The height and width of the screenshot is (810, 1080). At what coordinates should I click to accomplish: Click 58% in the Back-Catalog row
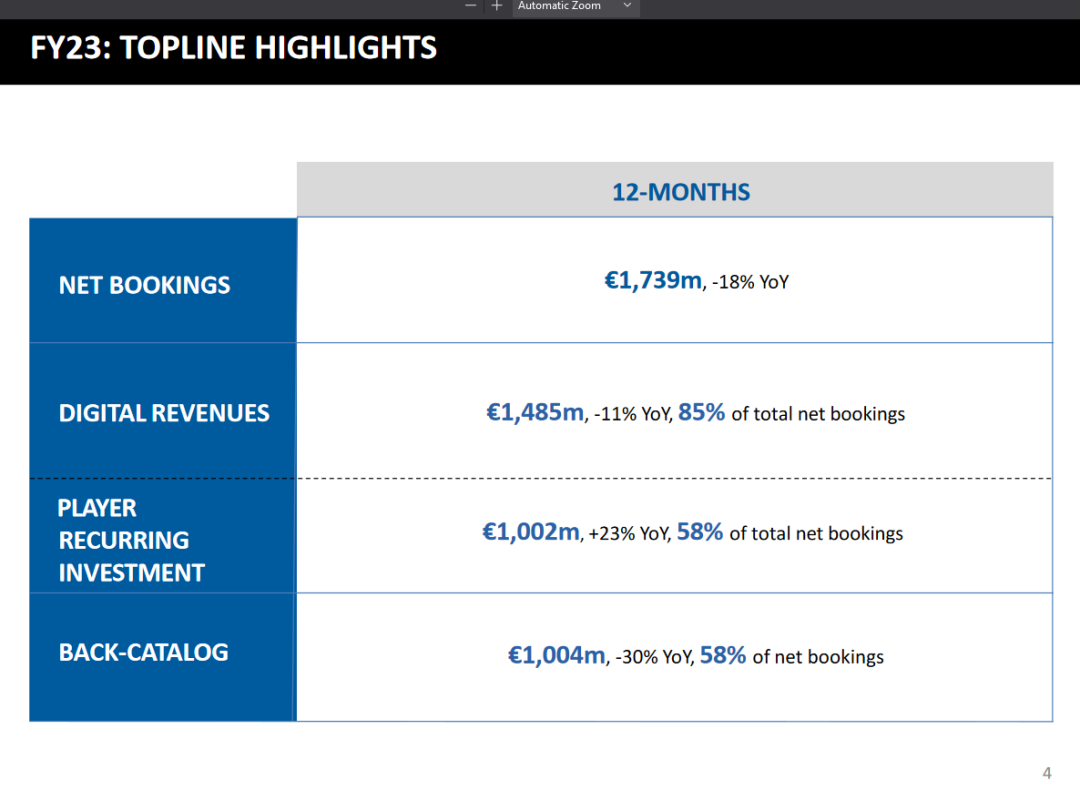click(x=723, y=655)
